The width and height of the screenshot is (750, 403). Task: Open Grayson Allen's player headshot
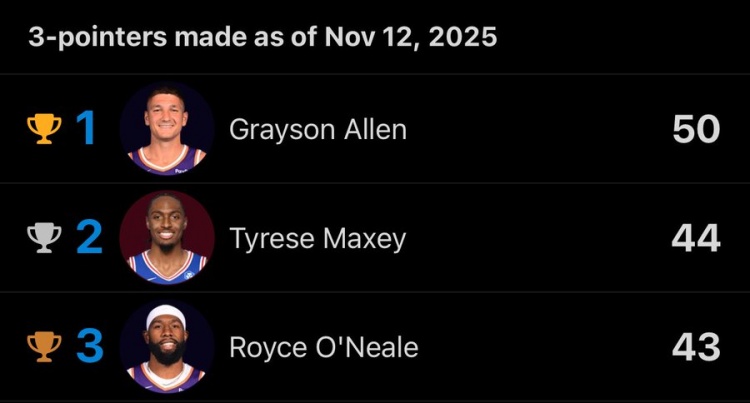pyautogui.click(x=167, y=129)
